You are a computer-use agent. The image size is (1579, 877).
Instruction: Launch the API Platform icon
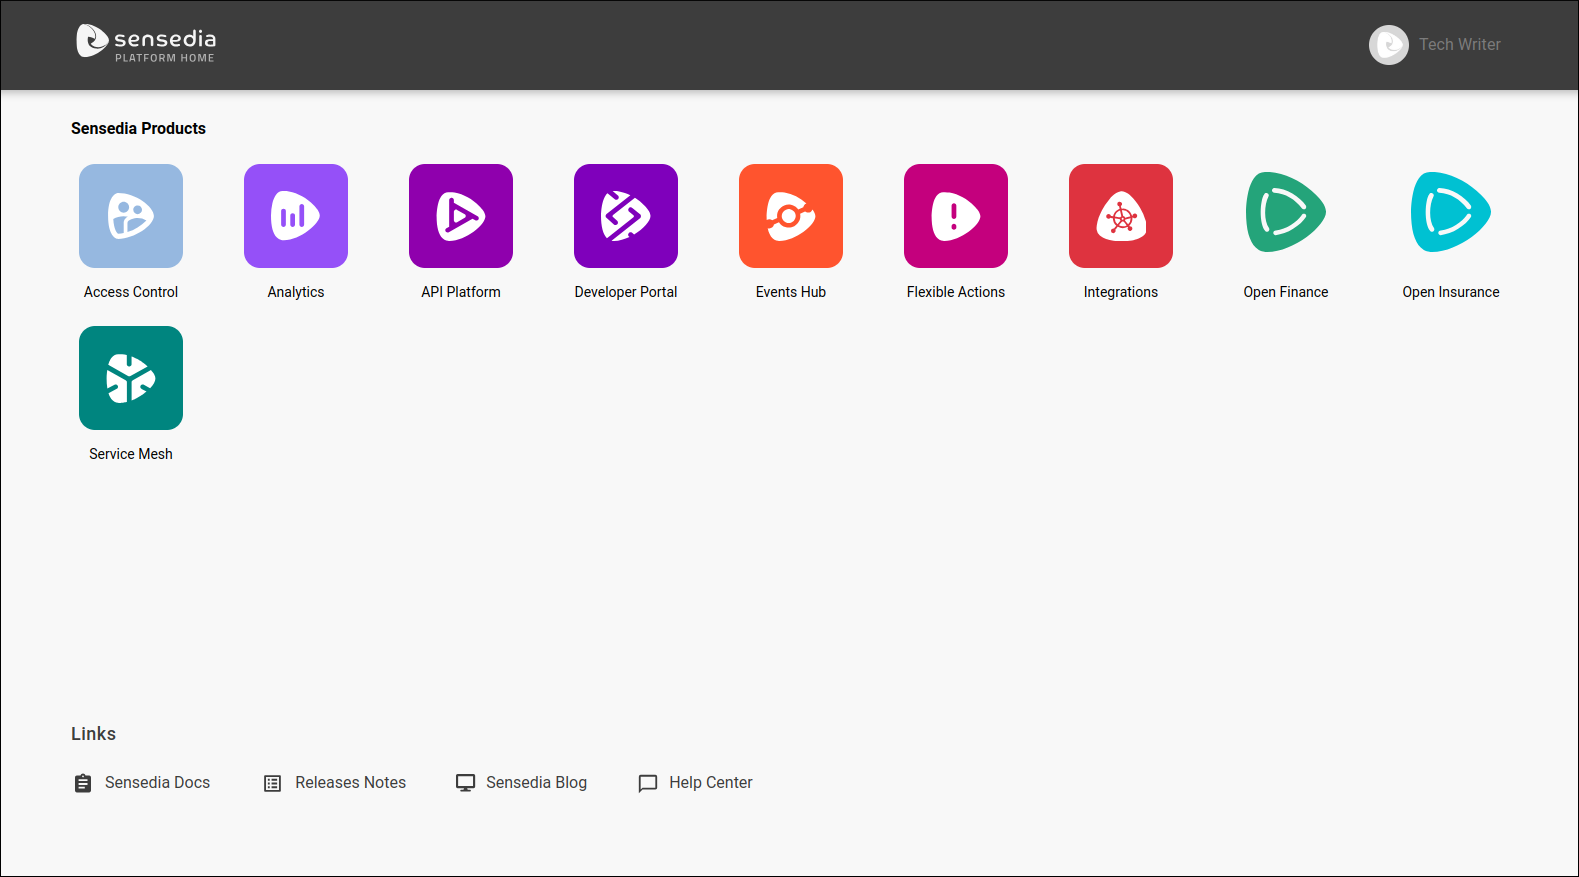click(x=461, y=216)
